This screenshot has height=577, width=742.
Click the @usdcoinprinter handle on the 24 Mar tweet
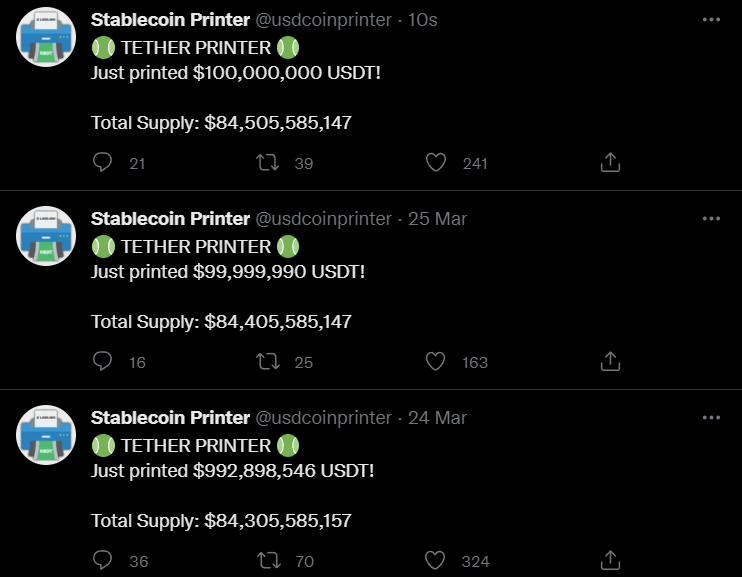324,418
